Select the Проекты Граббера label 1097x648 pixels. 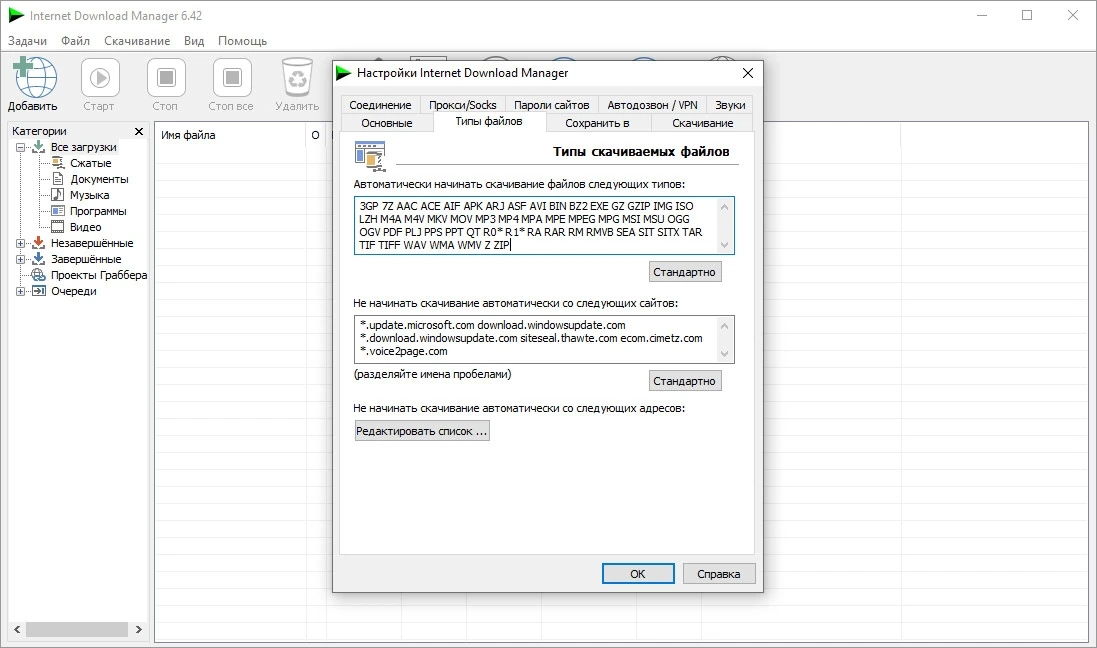pyautogui.click(x=99, y=275)
